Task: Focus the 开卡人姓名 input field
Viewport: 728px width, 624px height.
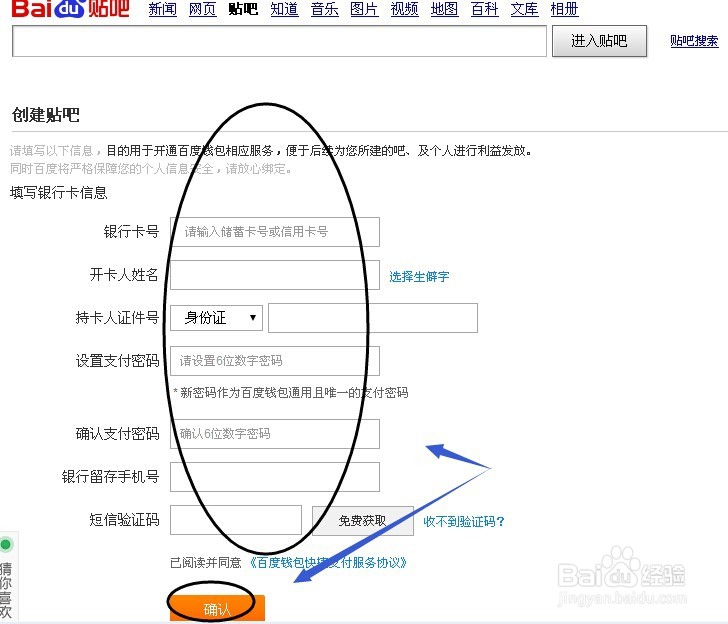Action: 275,275
